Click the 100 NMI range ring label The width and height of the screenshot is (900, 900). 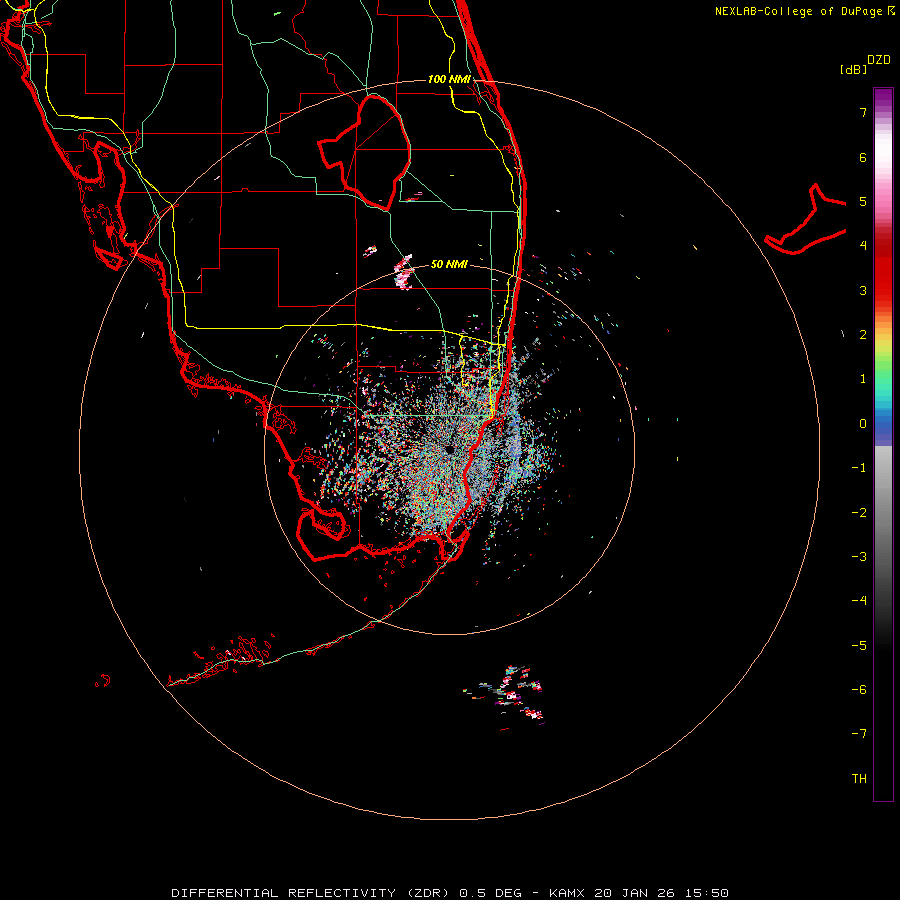(x=449, y=79)
